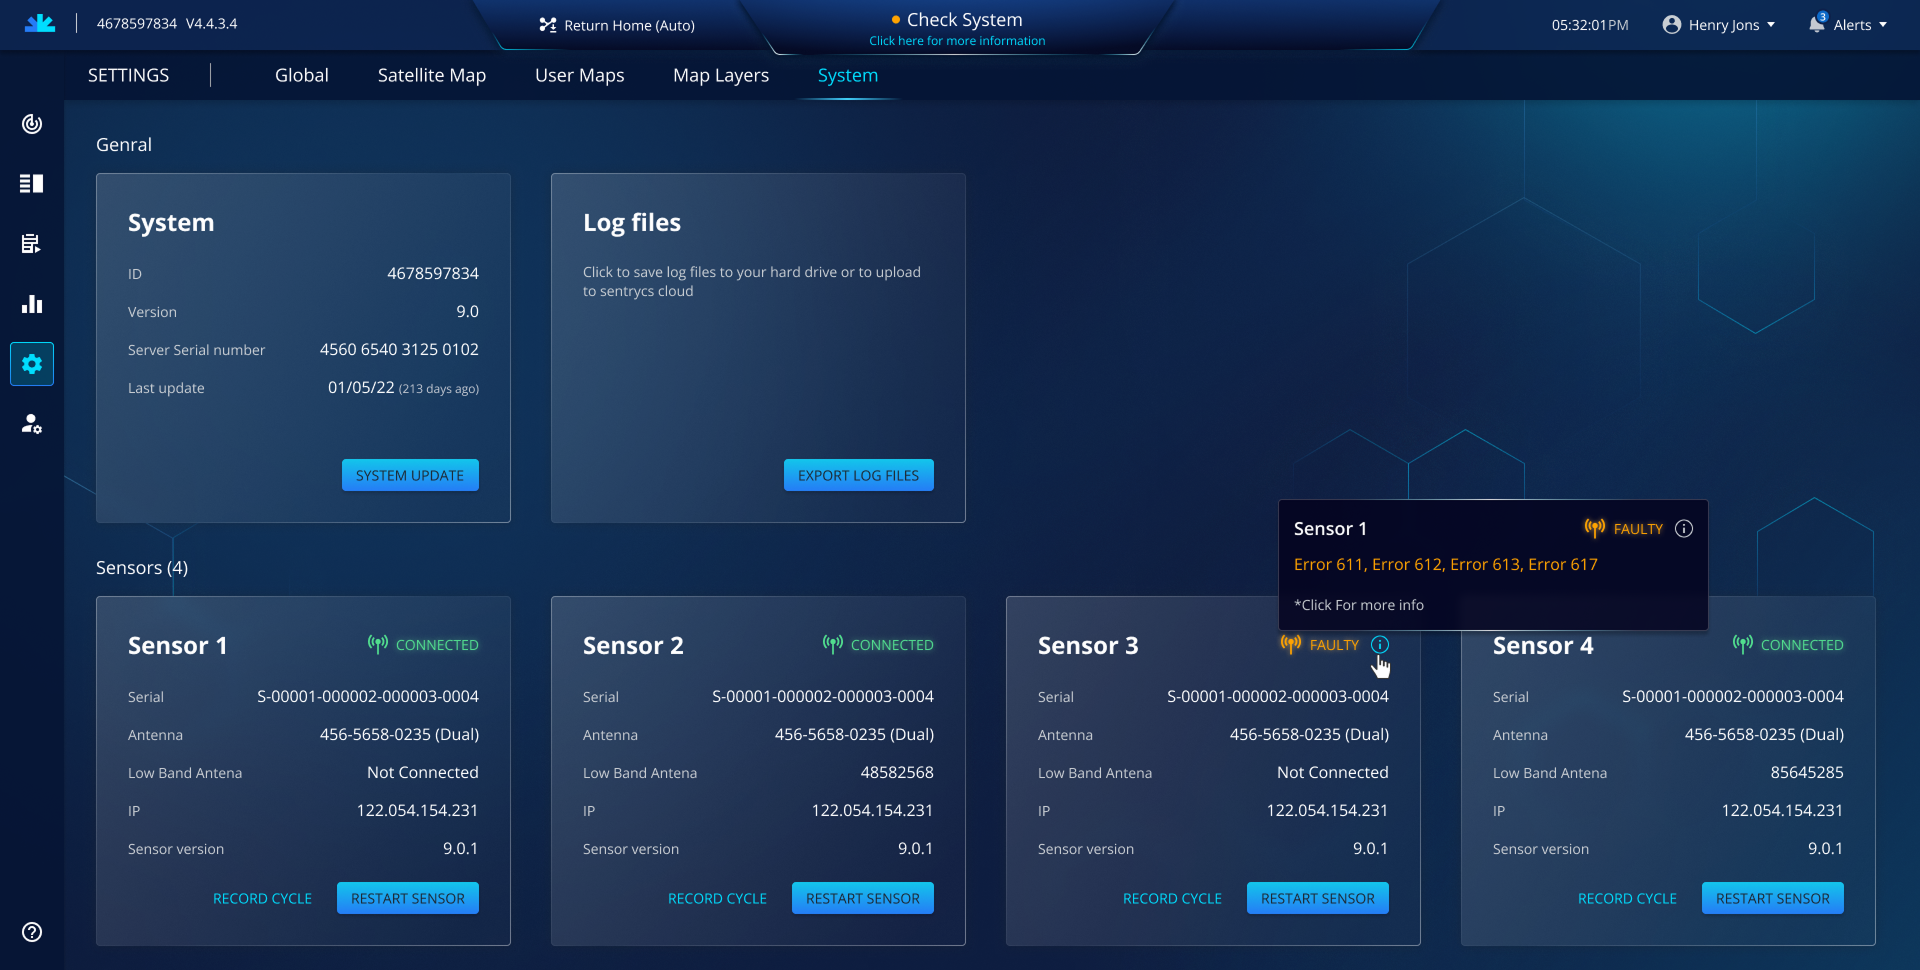1920x970 pixels.
Task: Open the Alerts dropdown menu
Action: tap(1848, 25)
